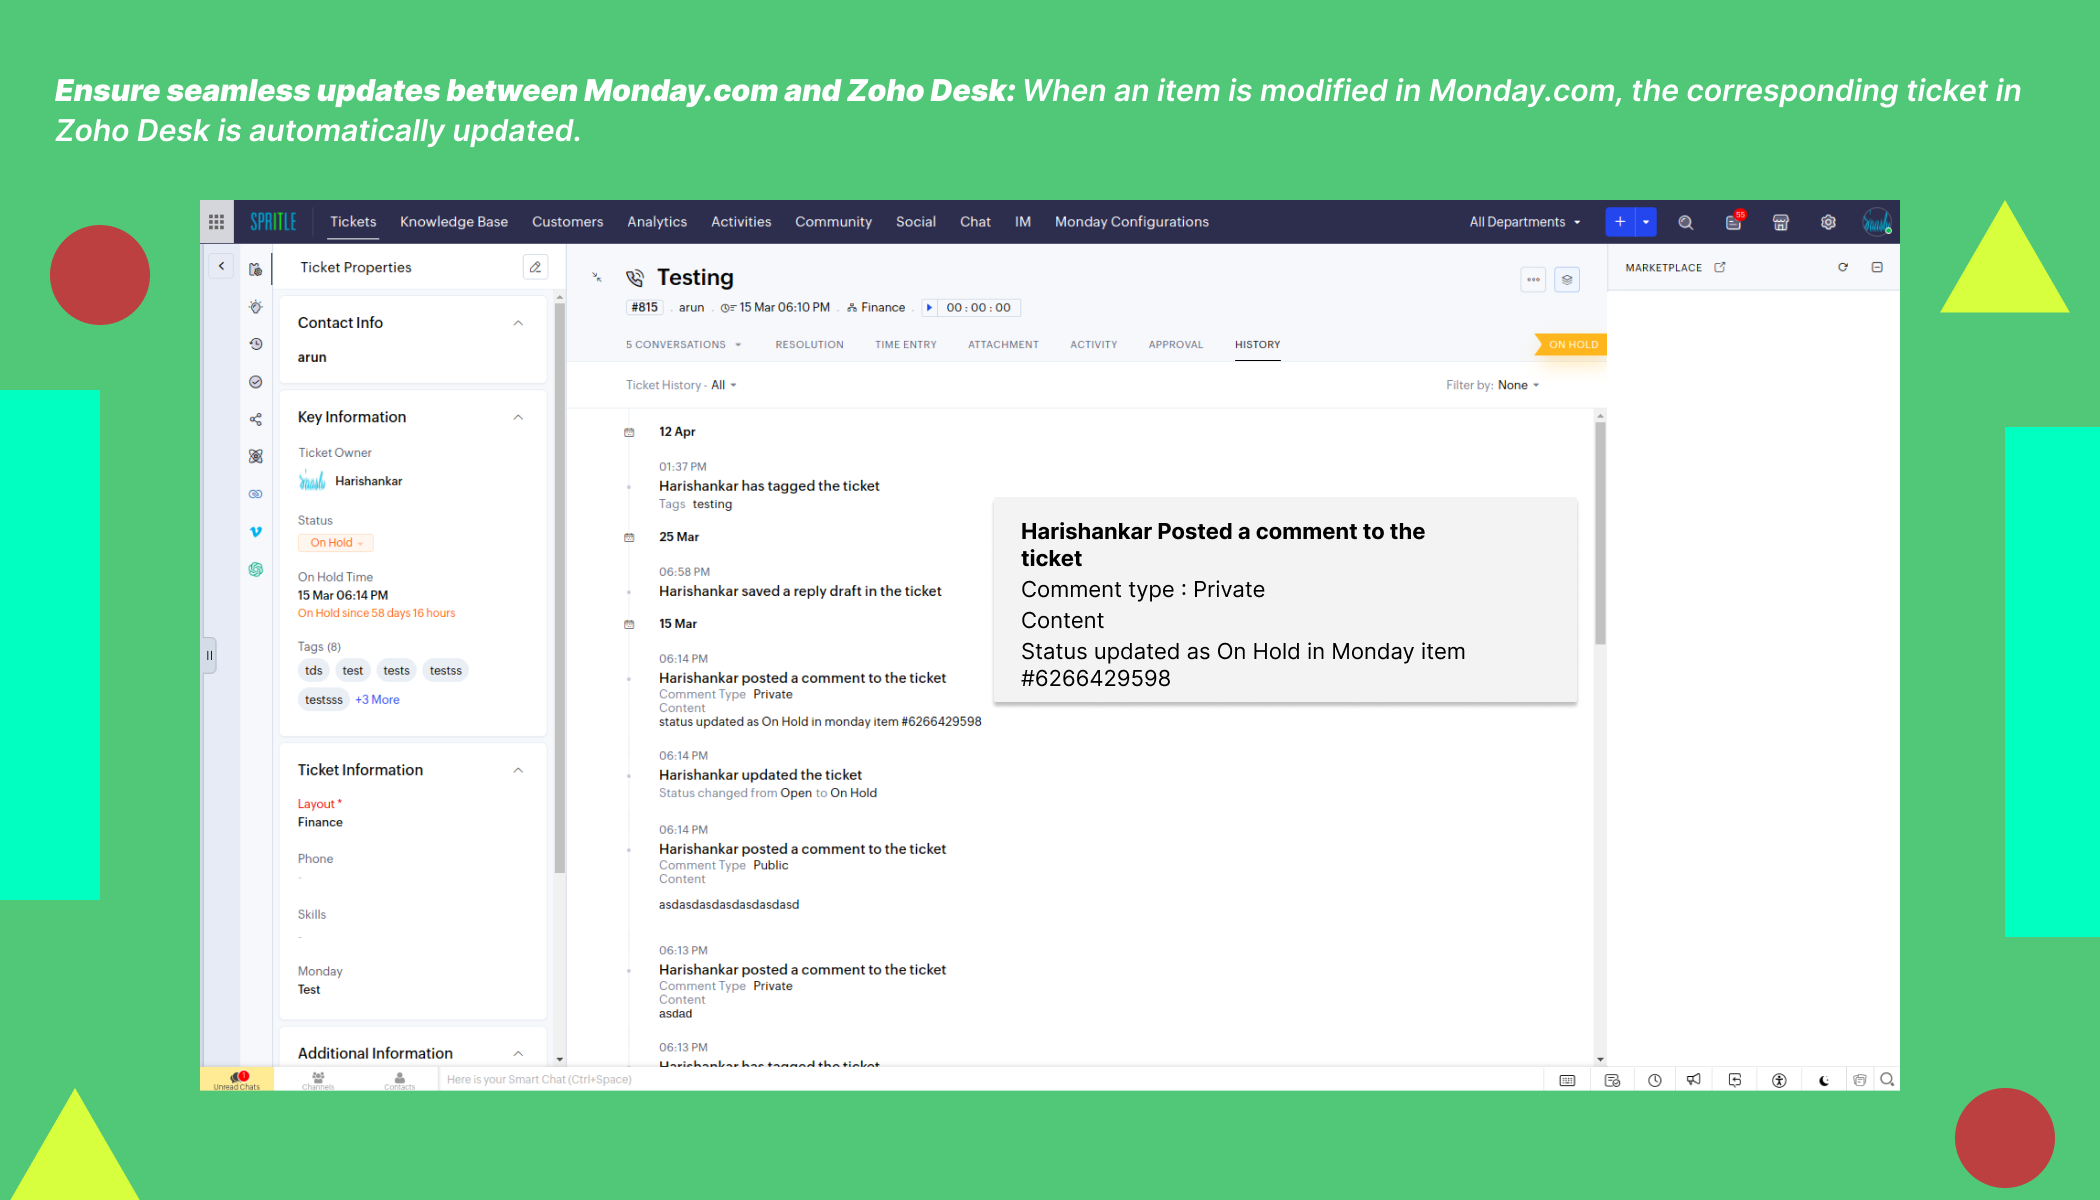Screen dimensions: 2100x1200
Task: Click the more options ellipsis for ticket
Action: click(x=1533, y=280)
